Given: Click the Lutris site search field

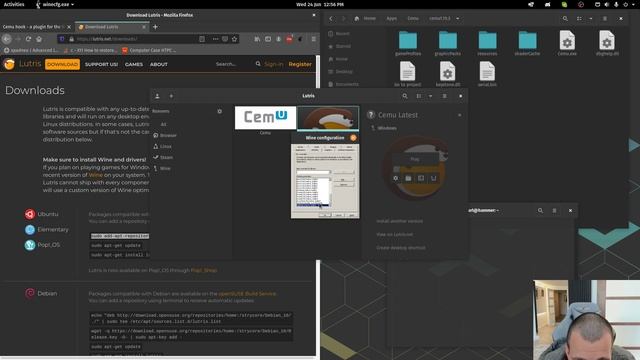Looking at the screenshot, I should coord(233,64).
